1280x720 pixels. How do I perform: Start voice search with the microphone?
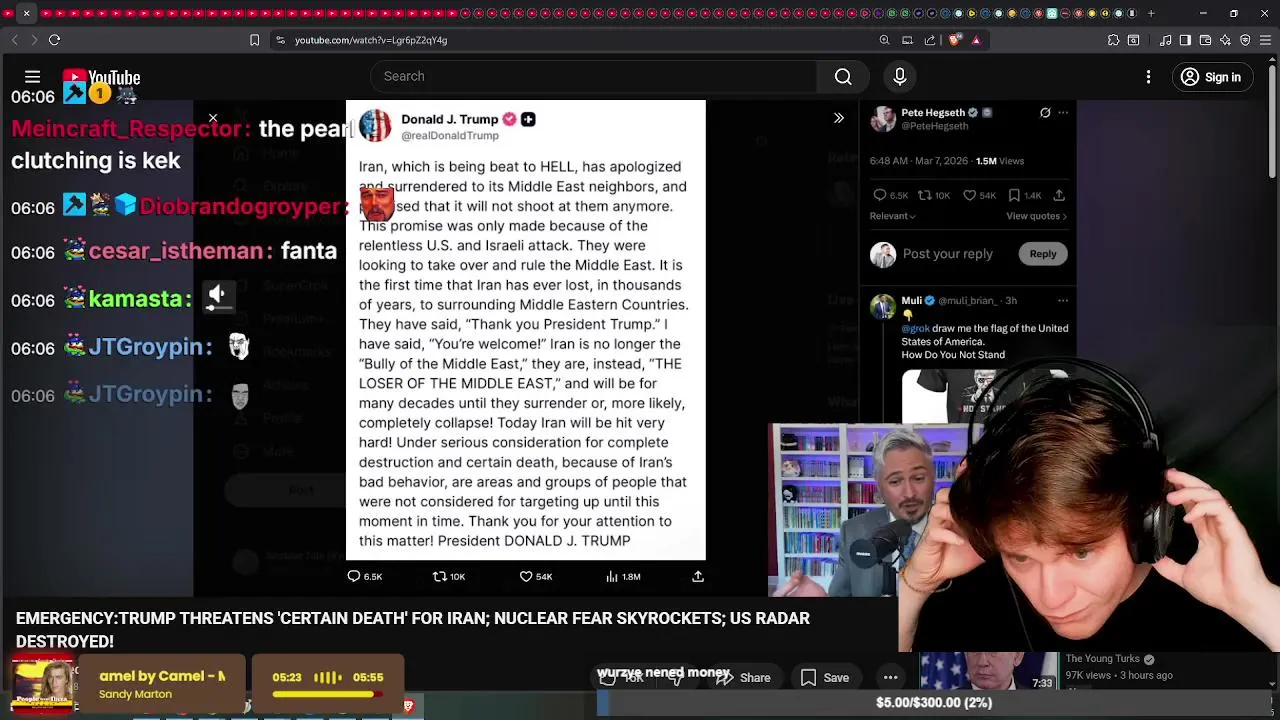(x=900, y=77)
